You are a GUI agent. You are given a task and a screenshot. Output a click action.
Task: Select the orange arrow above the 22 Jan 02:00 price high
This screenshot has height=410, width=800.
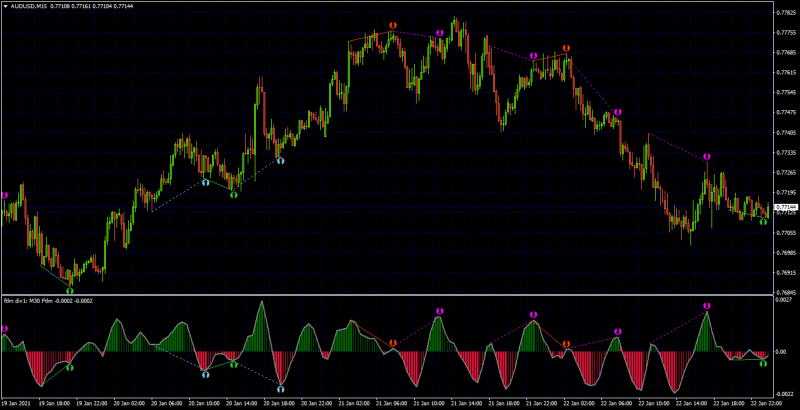(566, 48)
